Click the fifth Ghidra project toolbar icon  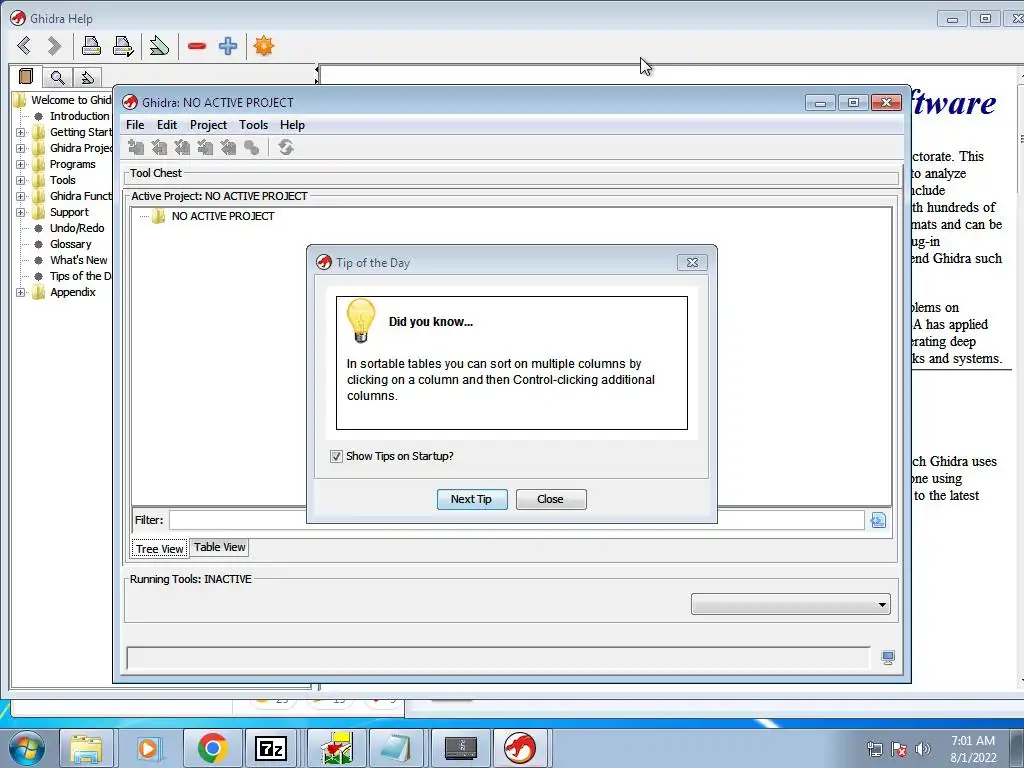pos(228,148)
